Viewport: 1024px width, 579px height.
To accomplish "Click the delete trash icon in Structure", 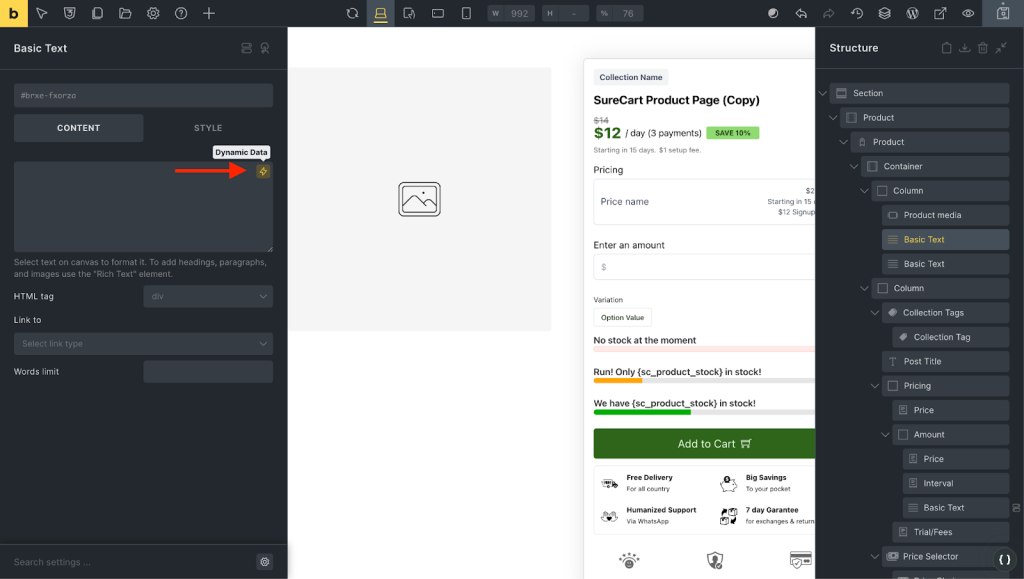I will click(983, 48).
